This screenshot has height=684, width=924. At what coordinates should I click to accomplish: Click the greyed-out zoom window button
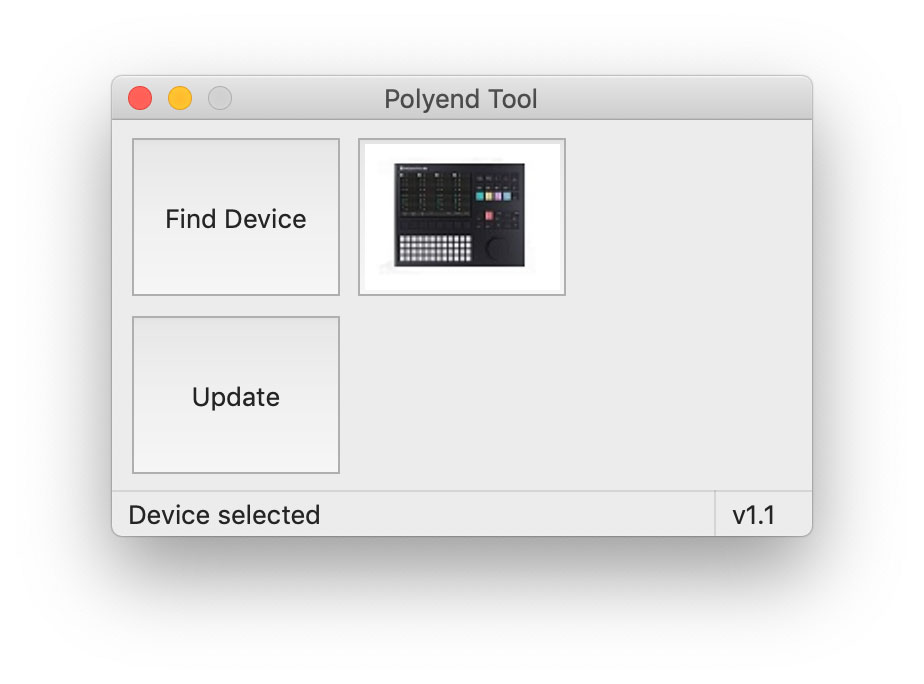click(220, 98)
